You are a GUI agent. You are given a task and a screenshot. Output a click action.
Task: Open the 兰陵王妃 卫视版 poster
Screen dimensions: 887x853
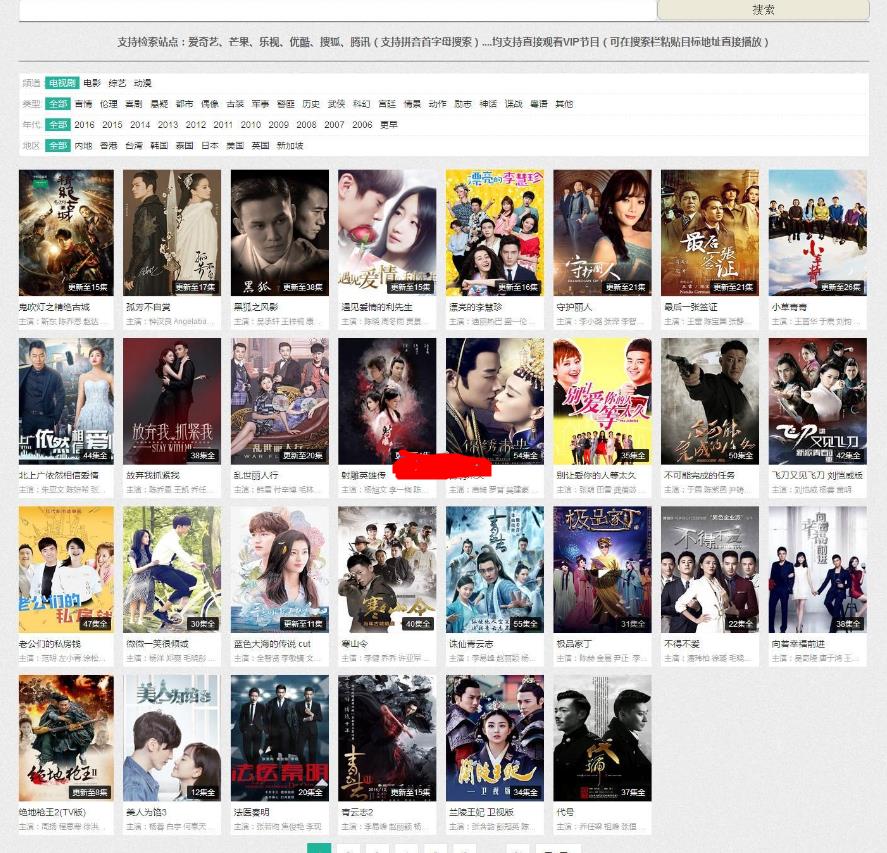495,738
